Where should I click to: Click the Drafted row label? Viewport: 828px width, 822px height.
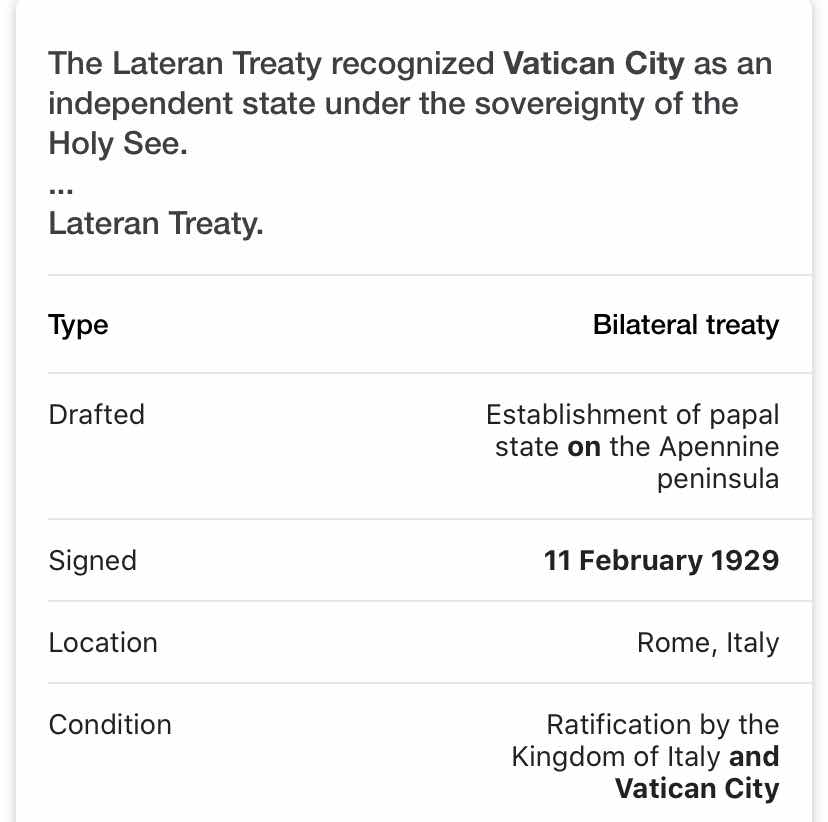point(97,414)
